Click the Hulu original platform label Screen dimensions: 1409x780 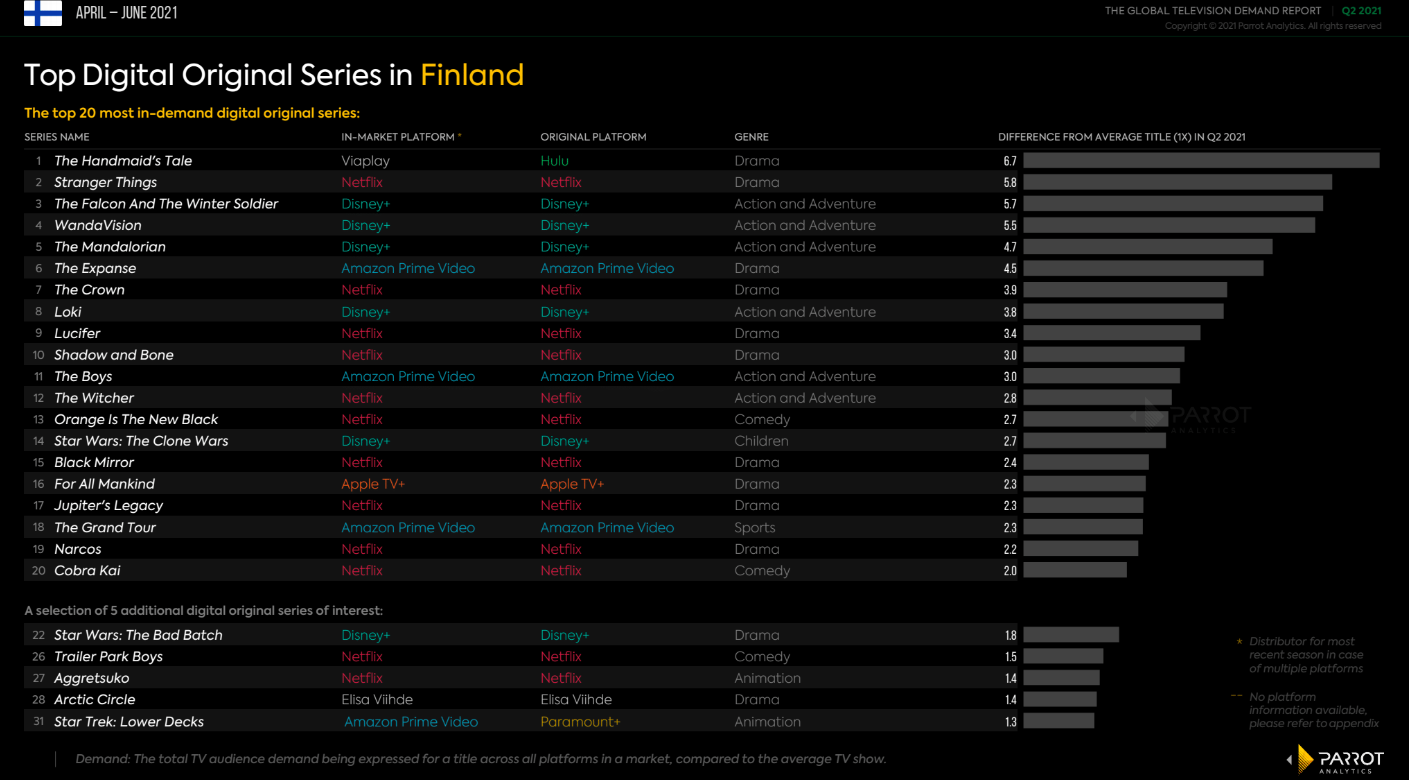click(554, 160)
